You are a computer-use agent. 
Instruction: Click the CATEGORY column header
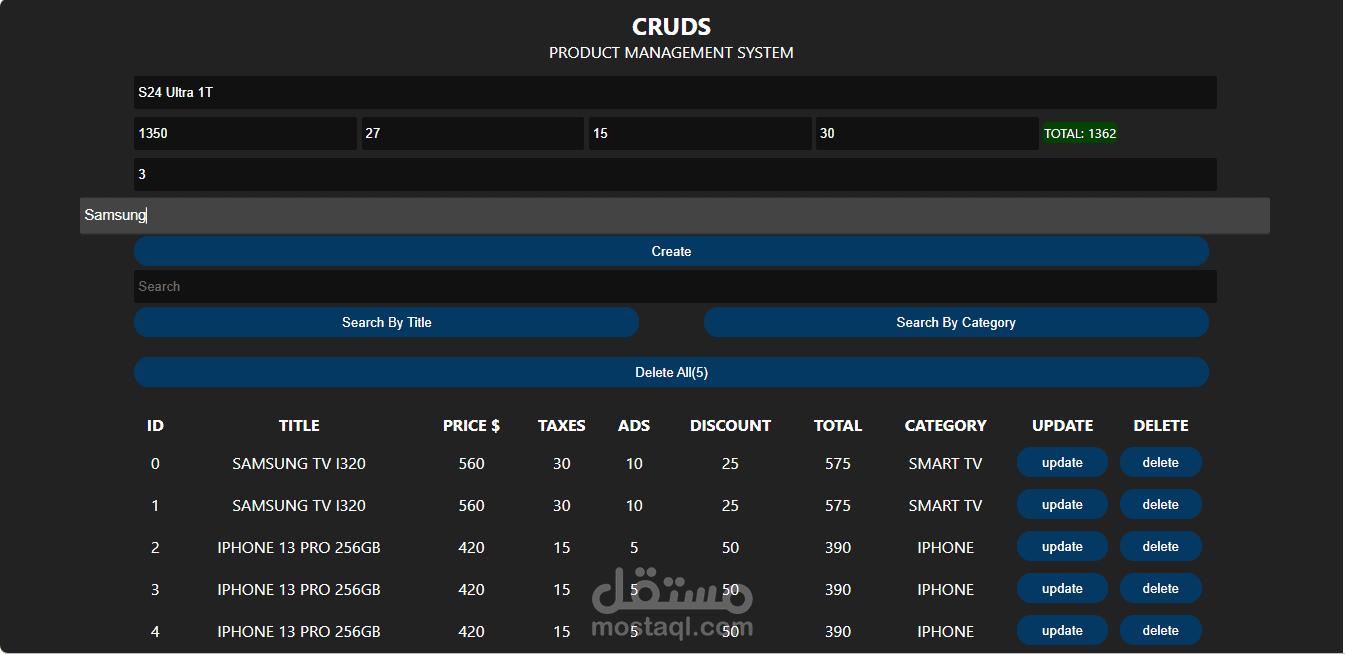pos(945,425)
